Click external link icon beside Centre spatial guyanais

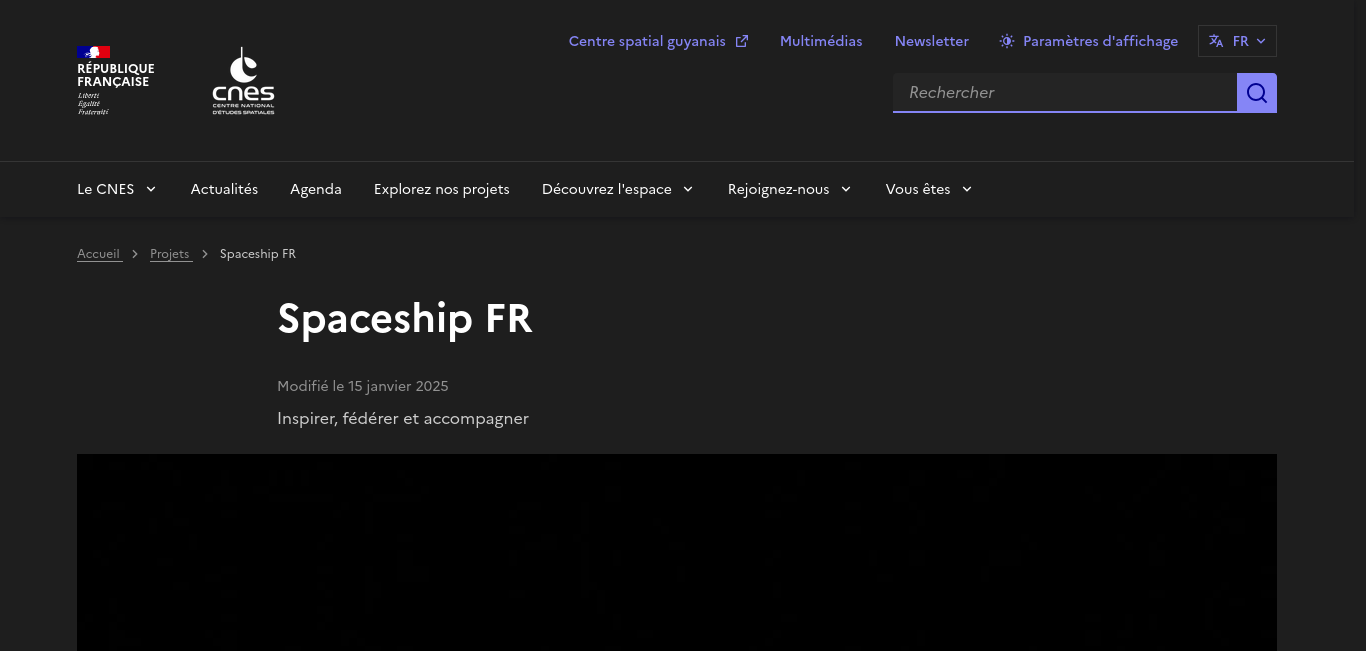tap(742, 41)
